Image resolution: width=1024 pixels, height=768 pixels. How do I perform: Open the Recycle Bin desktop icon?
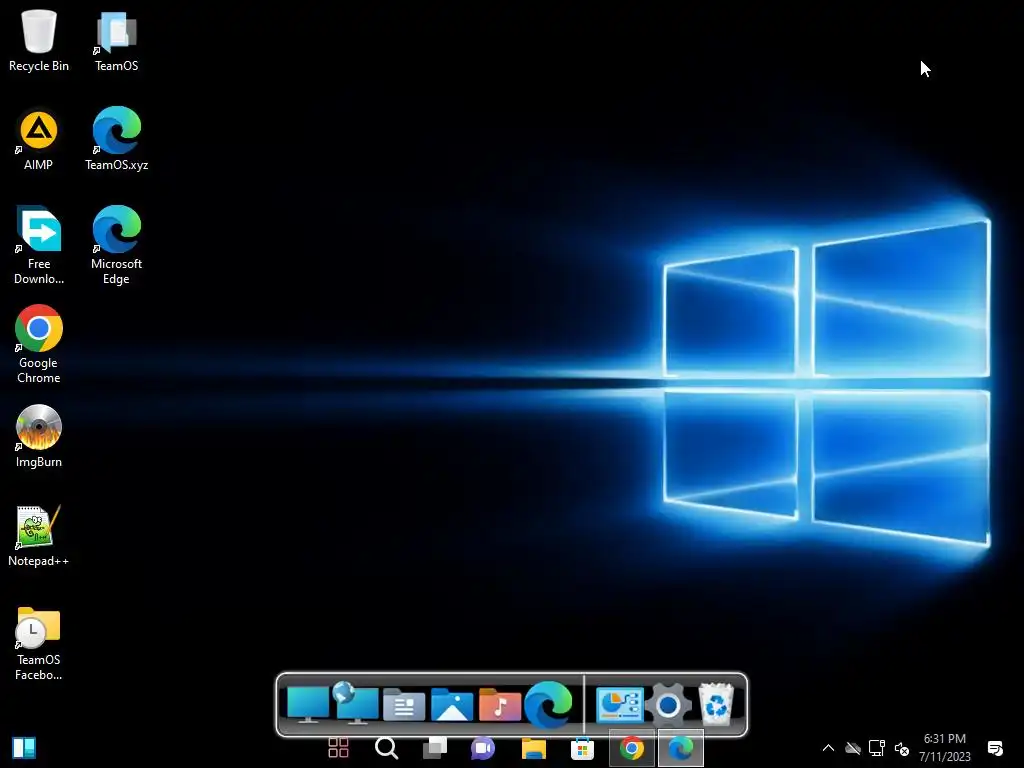coord(39,40)
